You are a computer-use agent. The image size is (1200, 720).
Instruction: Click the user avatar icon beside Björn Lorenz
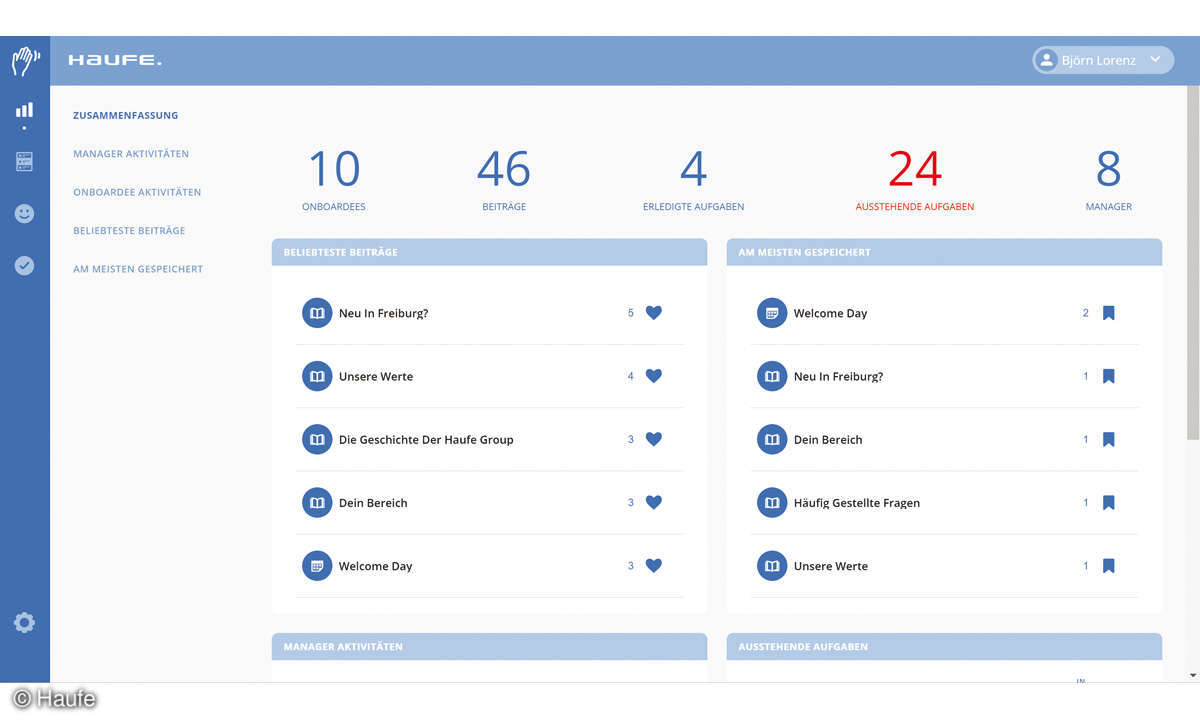click(x=1047, y=60)
